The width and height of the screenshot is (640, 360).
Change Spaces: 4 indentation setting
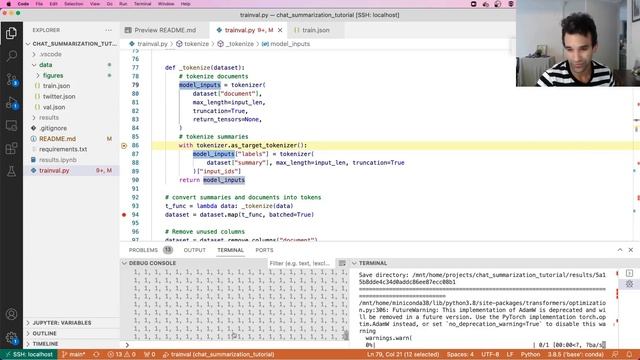click(460, 354)
